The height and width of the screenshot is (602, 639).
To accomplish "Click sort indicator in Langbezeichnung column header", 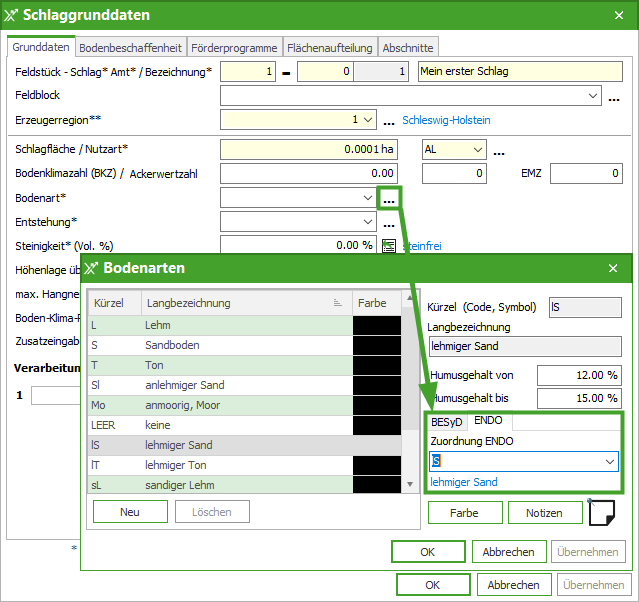I will point(337,303).
